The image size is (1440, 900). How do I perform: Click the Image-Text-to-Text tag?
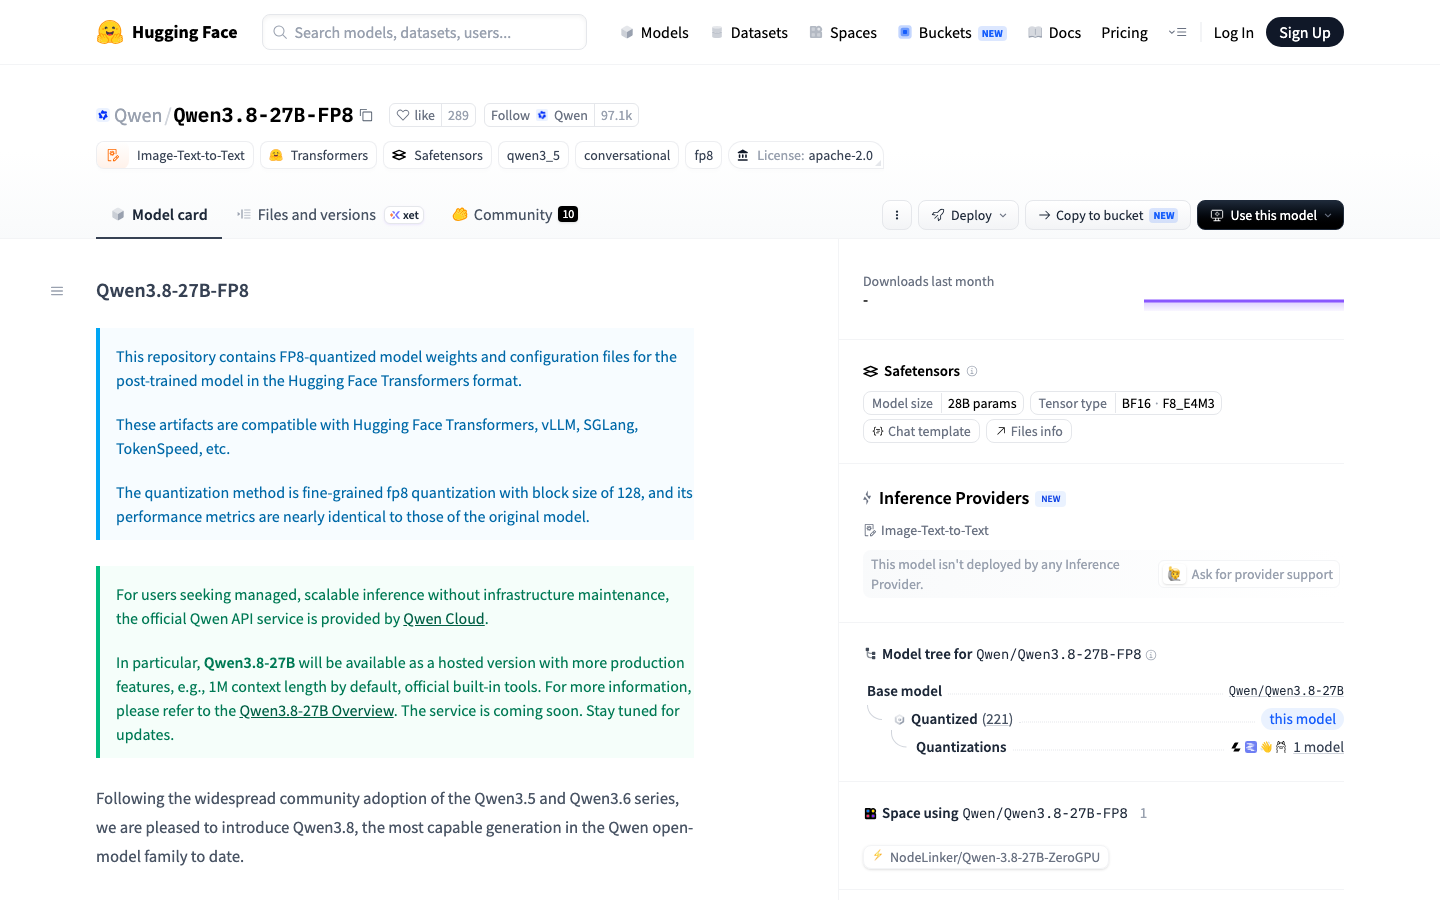click(175, 155)
